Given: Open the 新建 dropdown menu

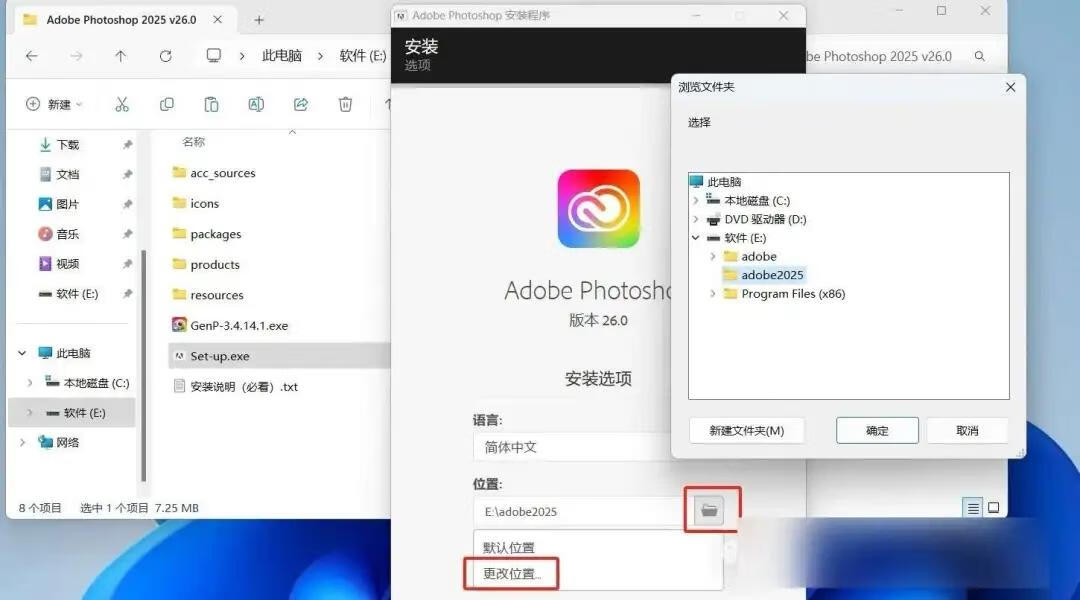Looking at the screenshot, I should click(x=54, y=104).
